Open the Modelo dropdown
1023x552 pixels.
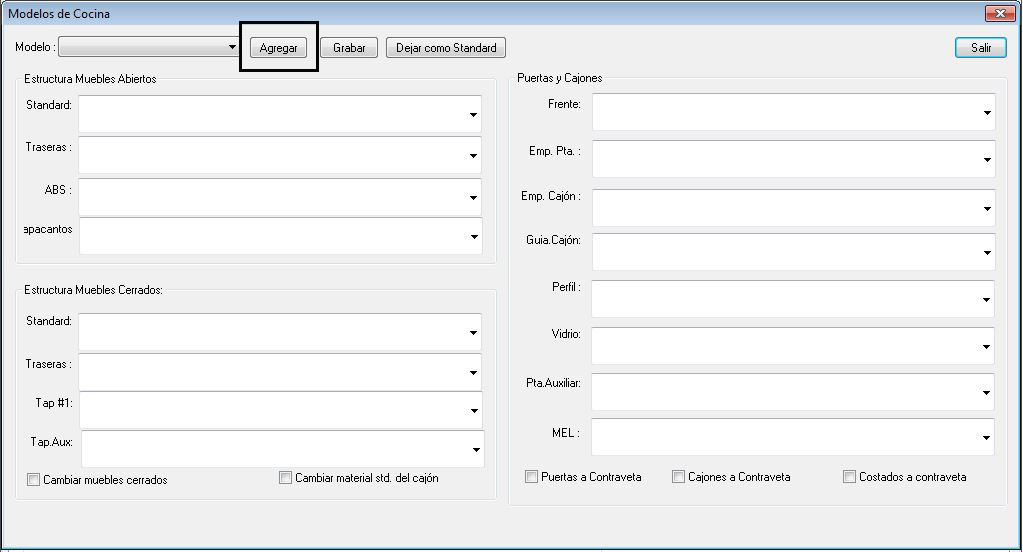click(x=149, y=47)
